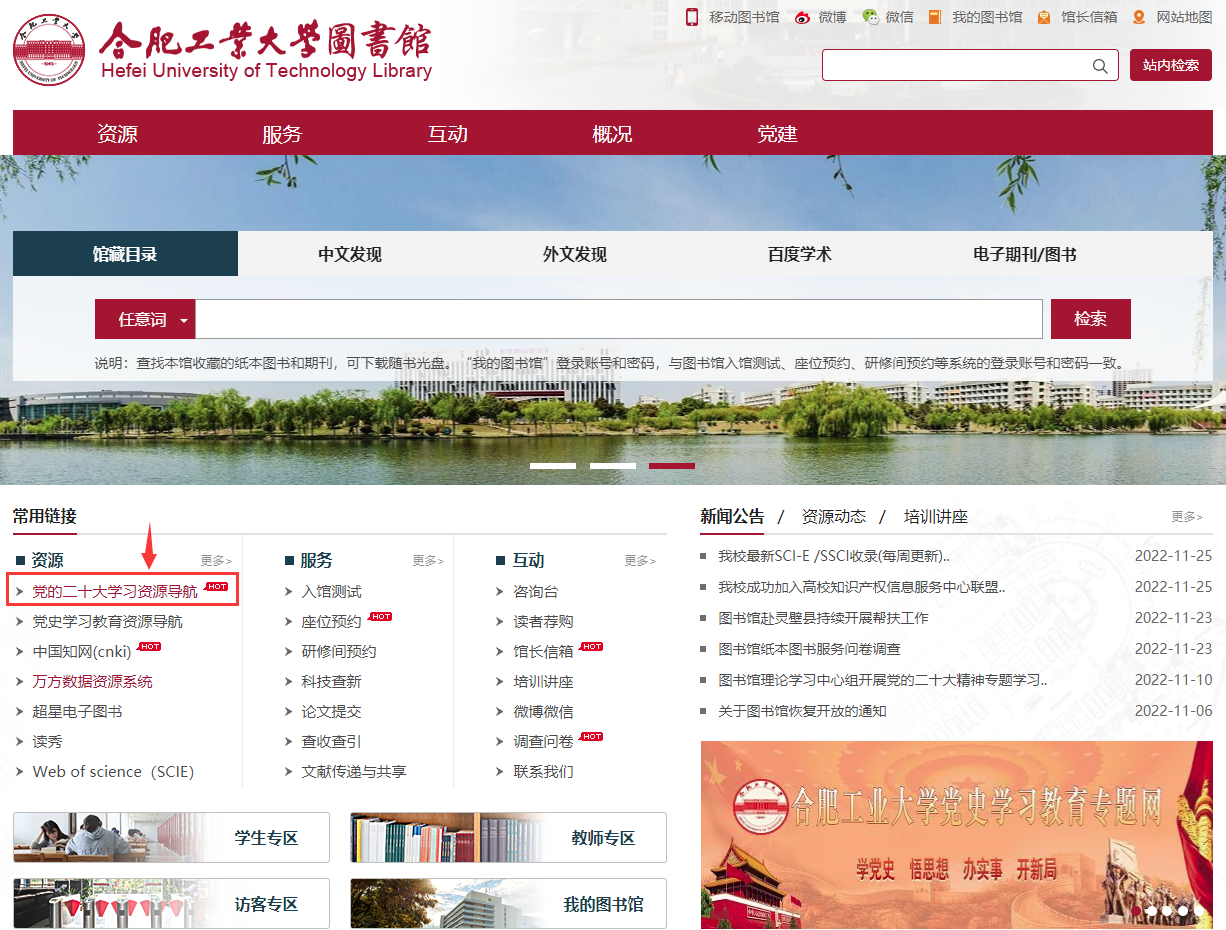Select the last dot on party-history banner
Image resolution: width=1226 pixels, height=930 pixels.
(1199, 911)
